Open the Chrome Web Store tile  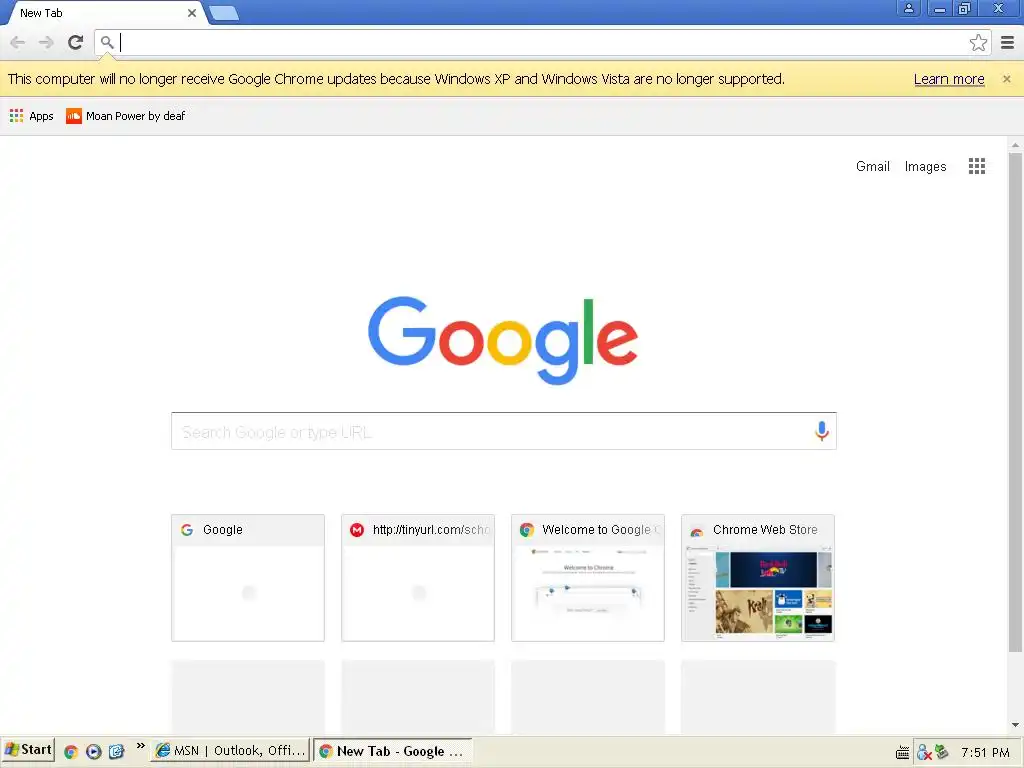point(758,578)
